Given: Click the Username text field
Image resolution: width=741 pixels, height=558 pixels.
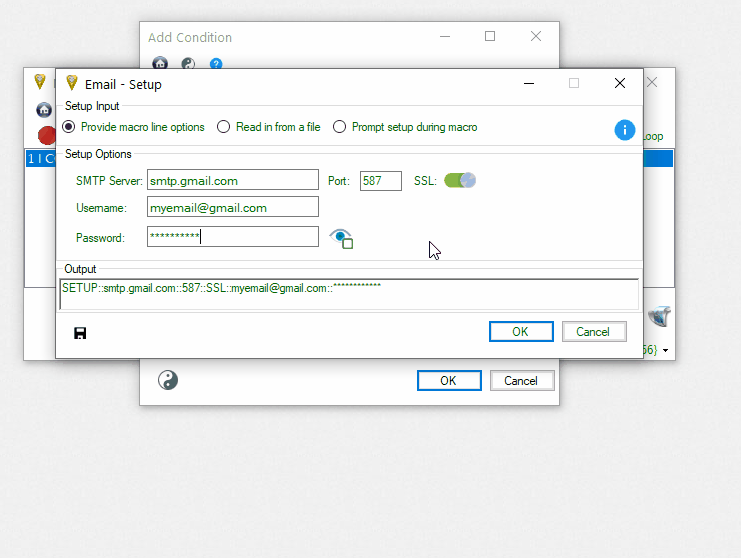Looking at the screenshot, I should pos(232,207).
